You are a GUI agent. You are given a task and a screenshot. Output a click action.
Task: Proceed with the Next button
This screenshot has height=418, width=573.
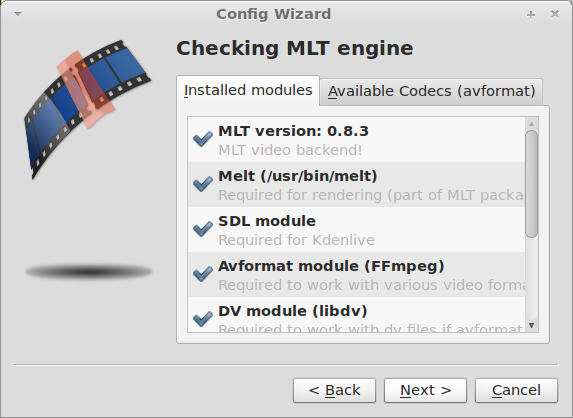[x=425, y=390]
